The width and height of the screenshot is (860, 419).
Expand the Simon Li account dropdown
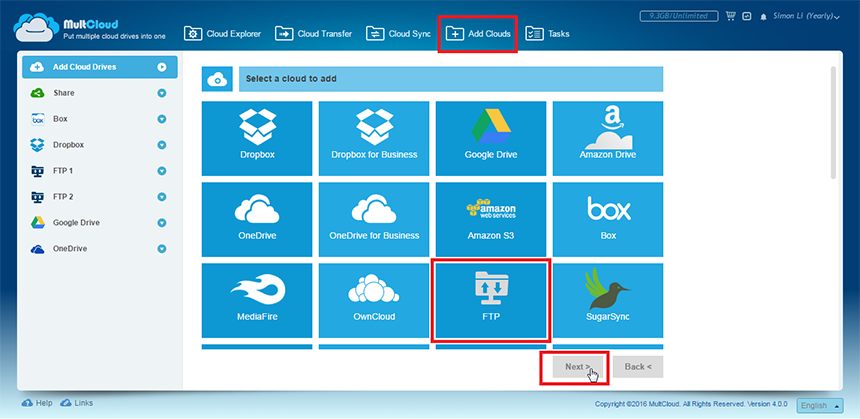(806, 16)
